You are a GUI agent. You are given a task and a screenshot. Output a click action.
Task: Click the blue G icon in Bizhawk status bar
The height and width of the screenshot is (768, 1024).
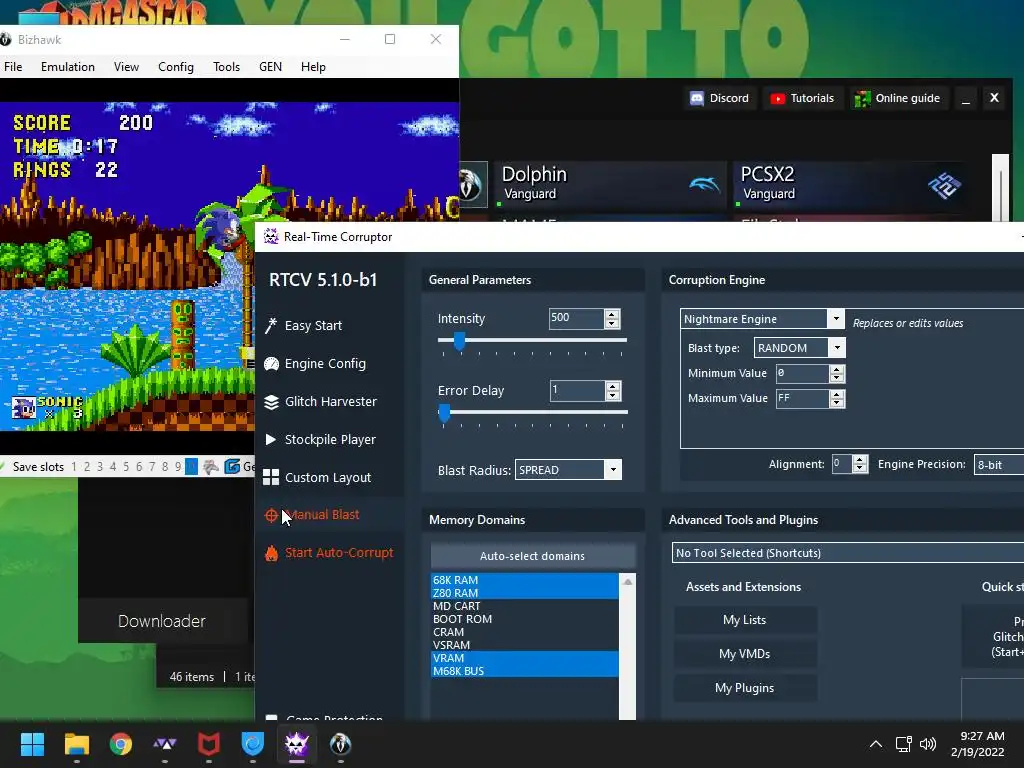pos(232,466)
